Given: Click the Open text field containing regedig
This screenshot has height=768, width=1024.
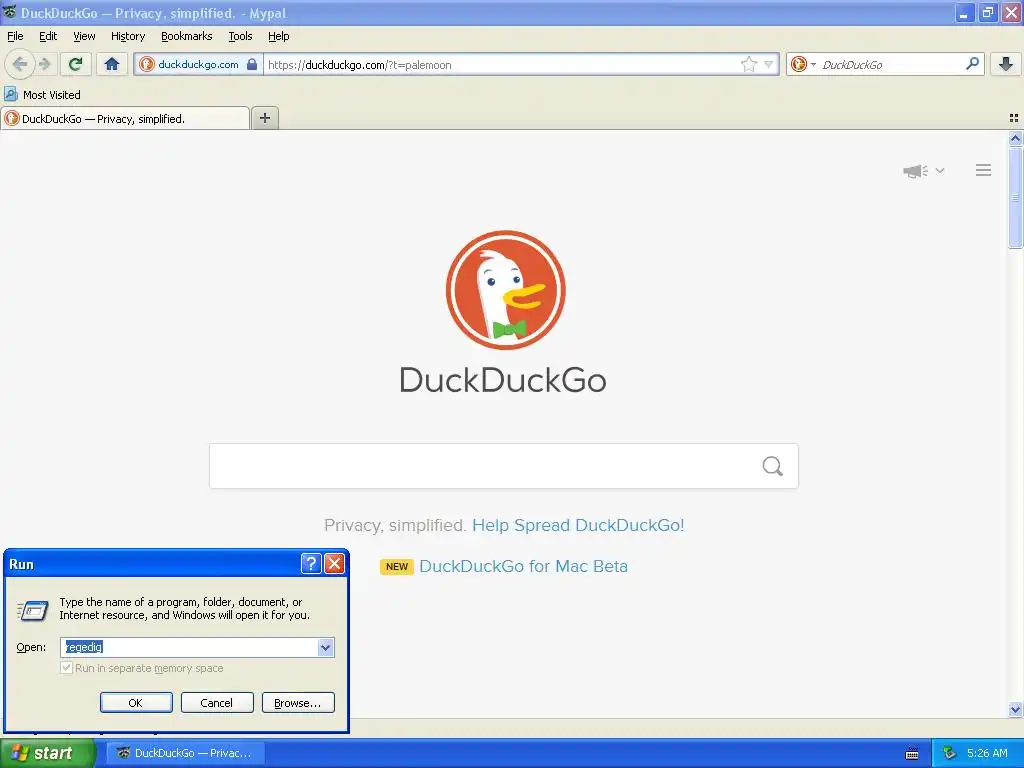Looking at the screenshot, I should (189, 647).
